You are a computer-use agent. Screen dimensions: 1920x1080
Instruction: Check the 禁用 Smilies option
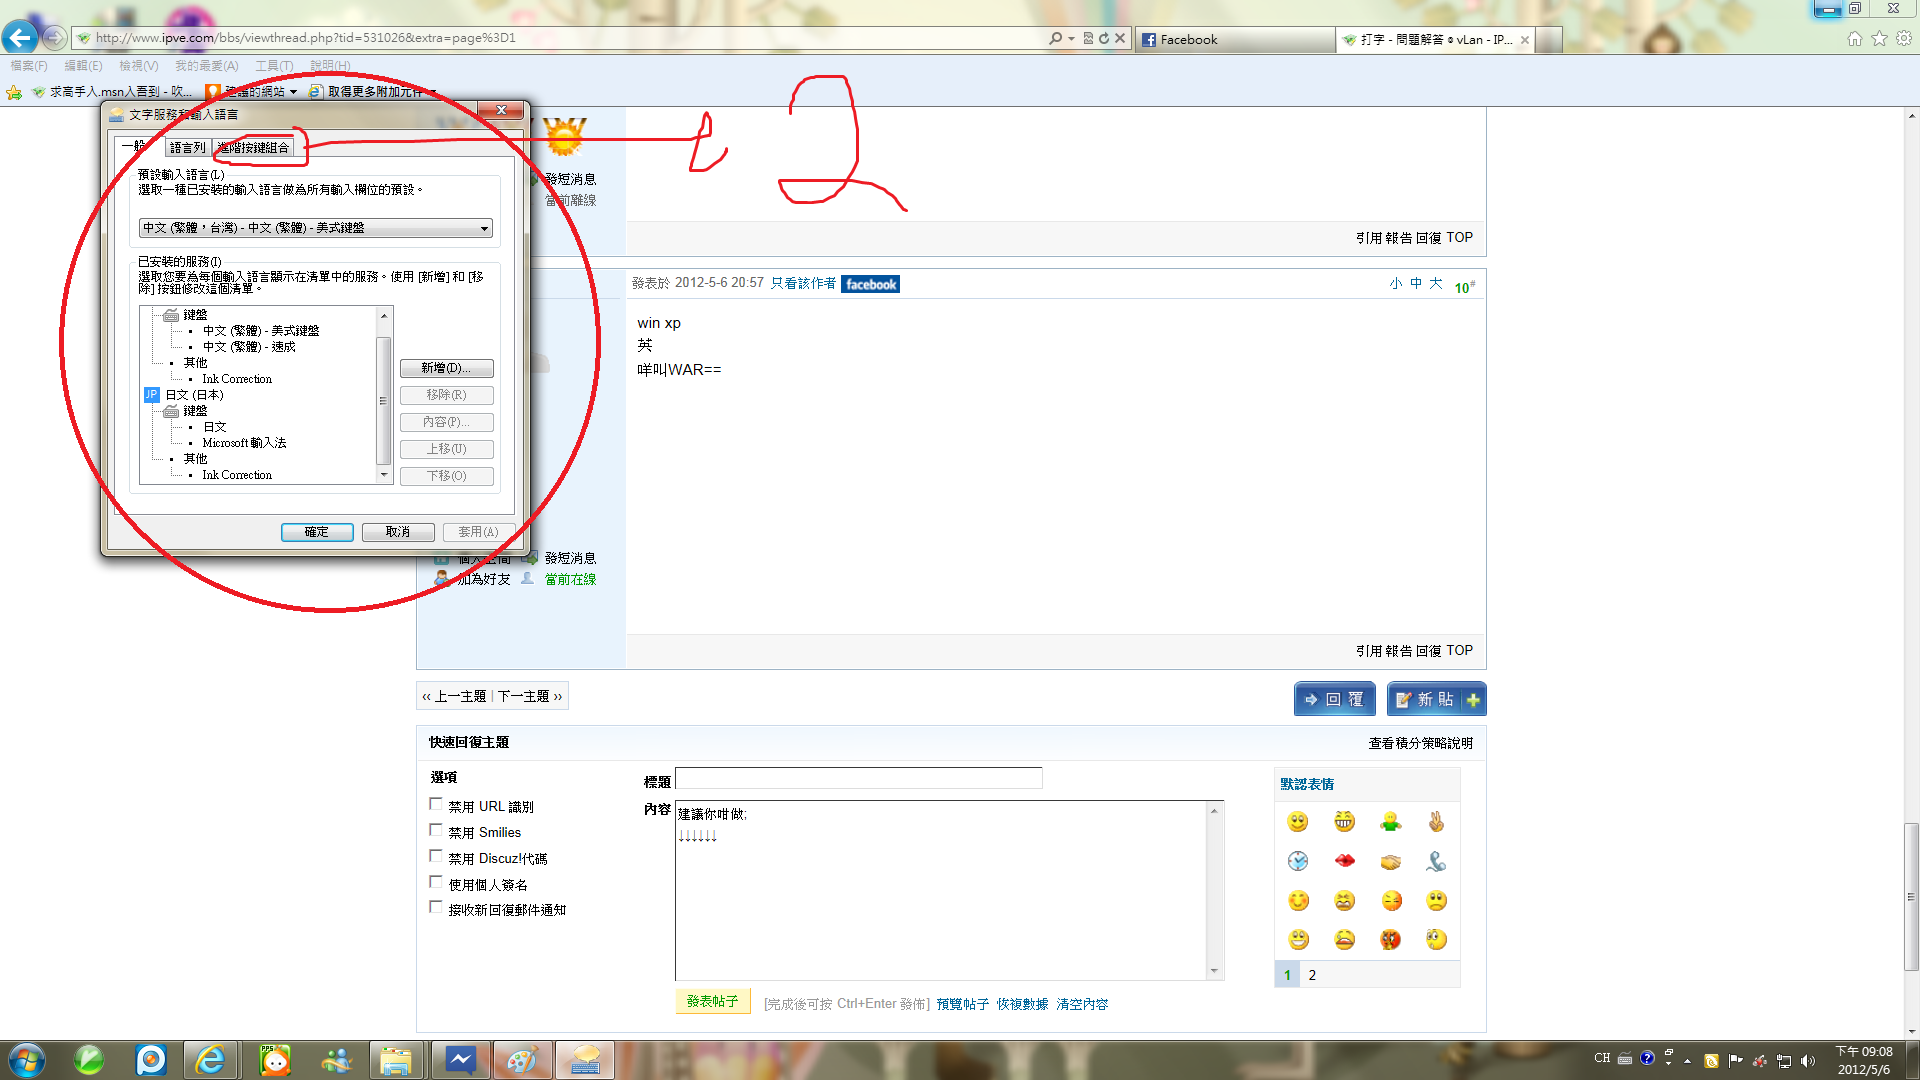[436, 830]
